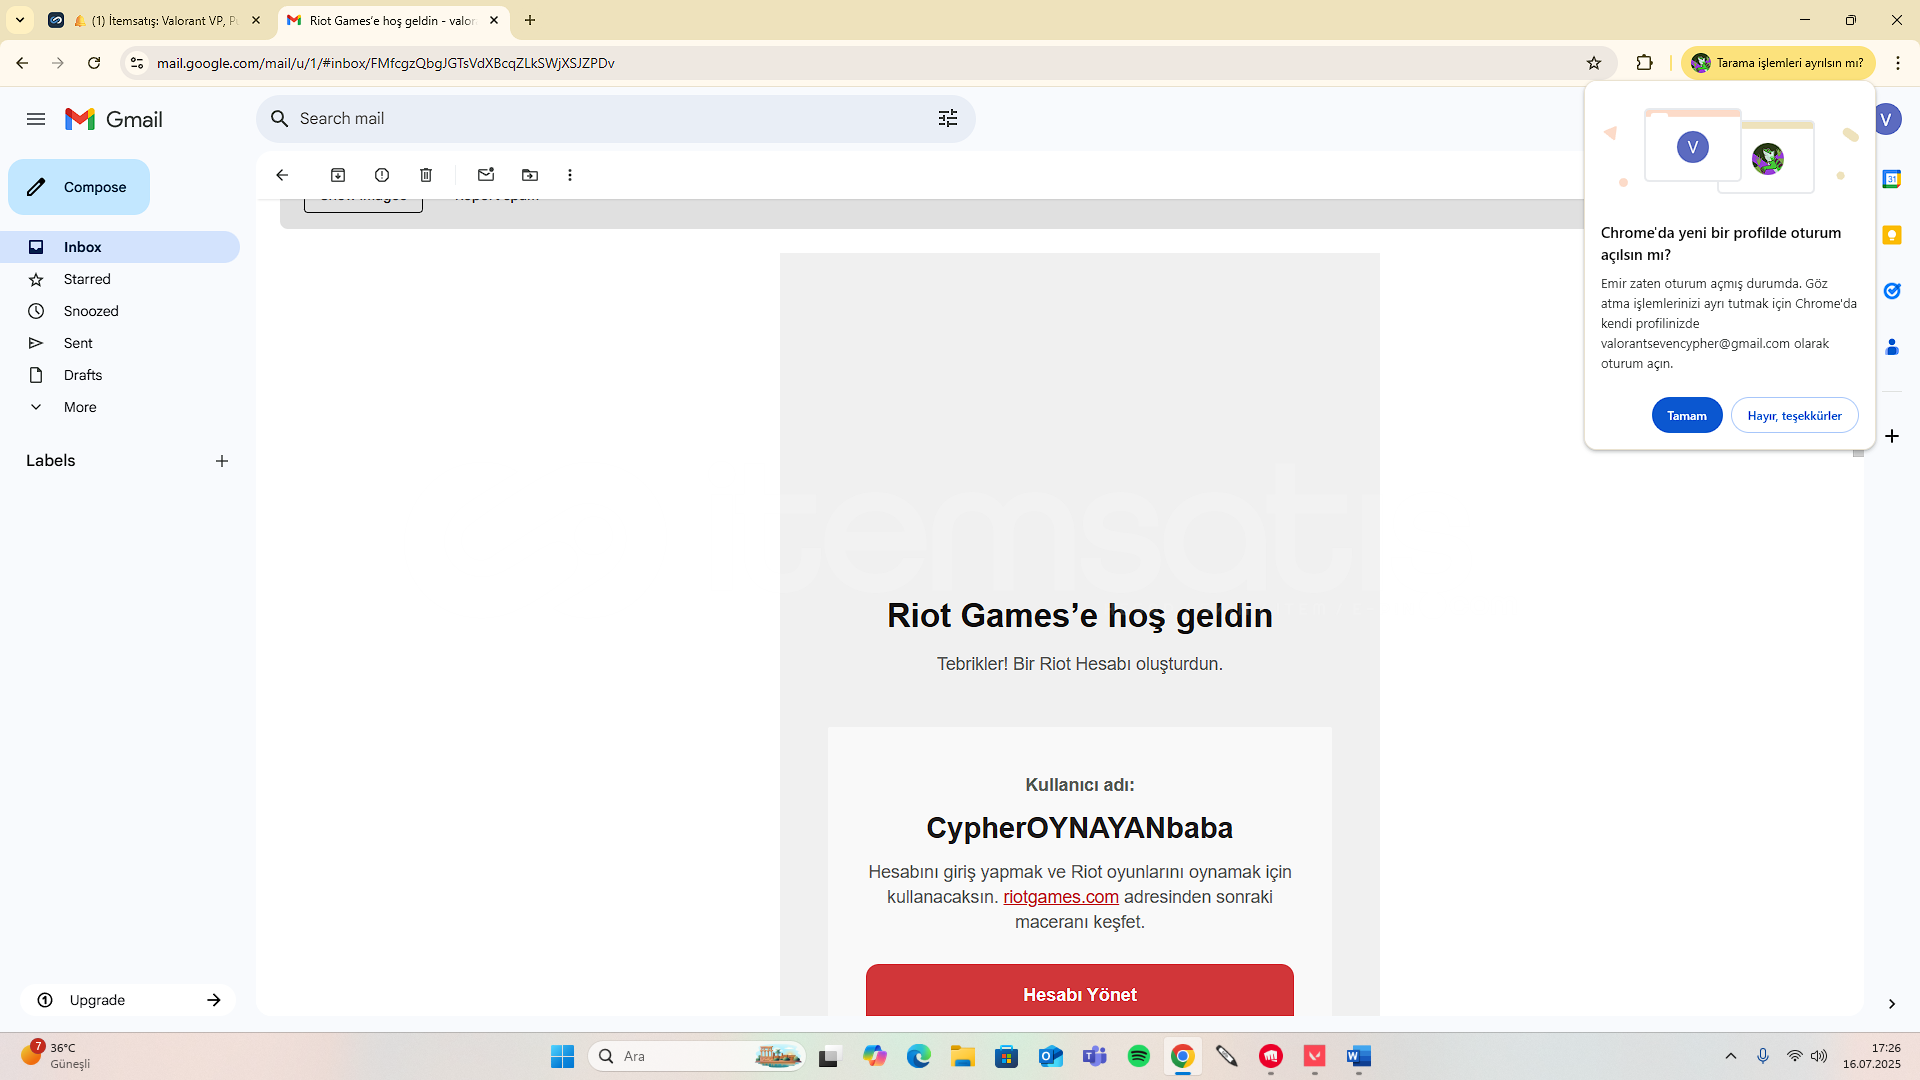Click Hayır, teşekkürler button
This screenshot has width=1920, height=1080.
click(1795, 416)
